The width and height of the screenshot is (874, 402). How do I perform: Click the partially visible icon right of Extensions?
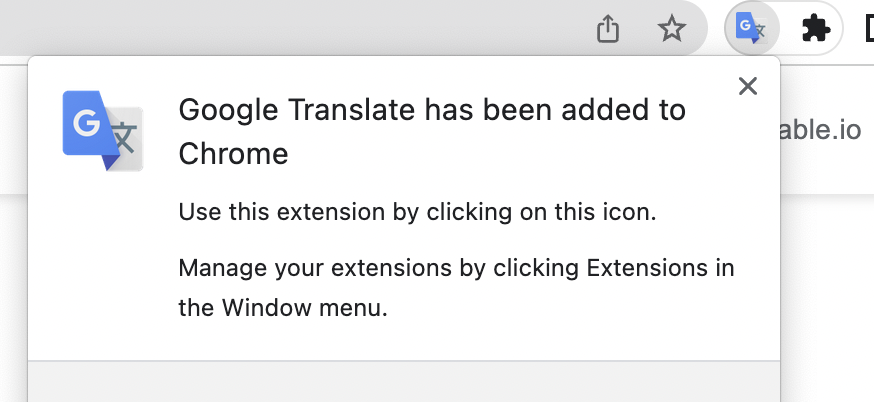click(x=868, y=29)
